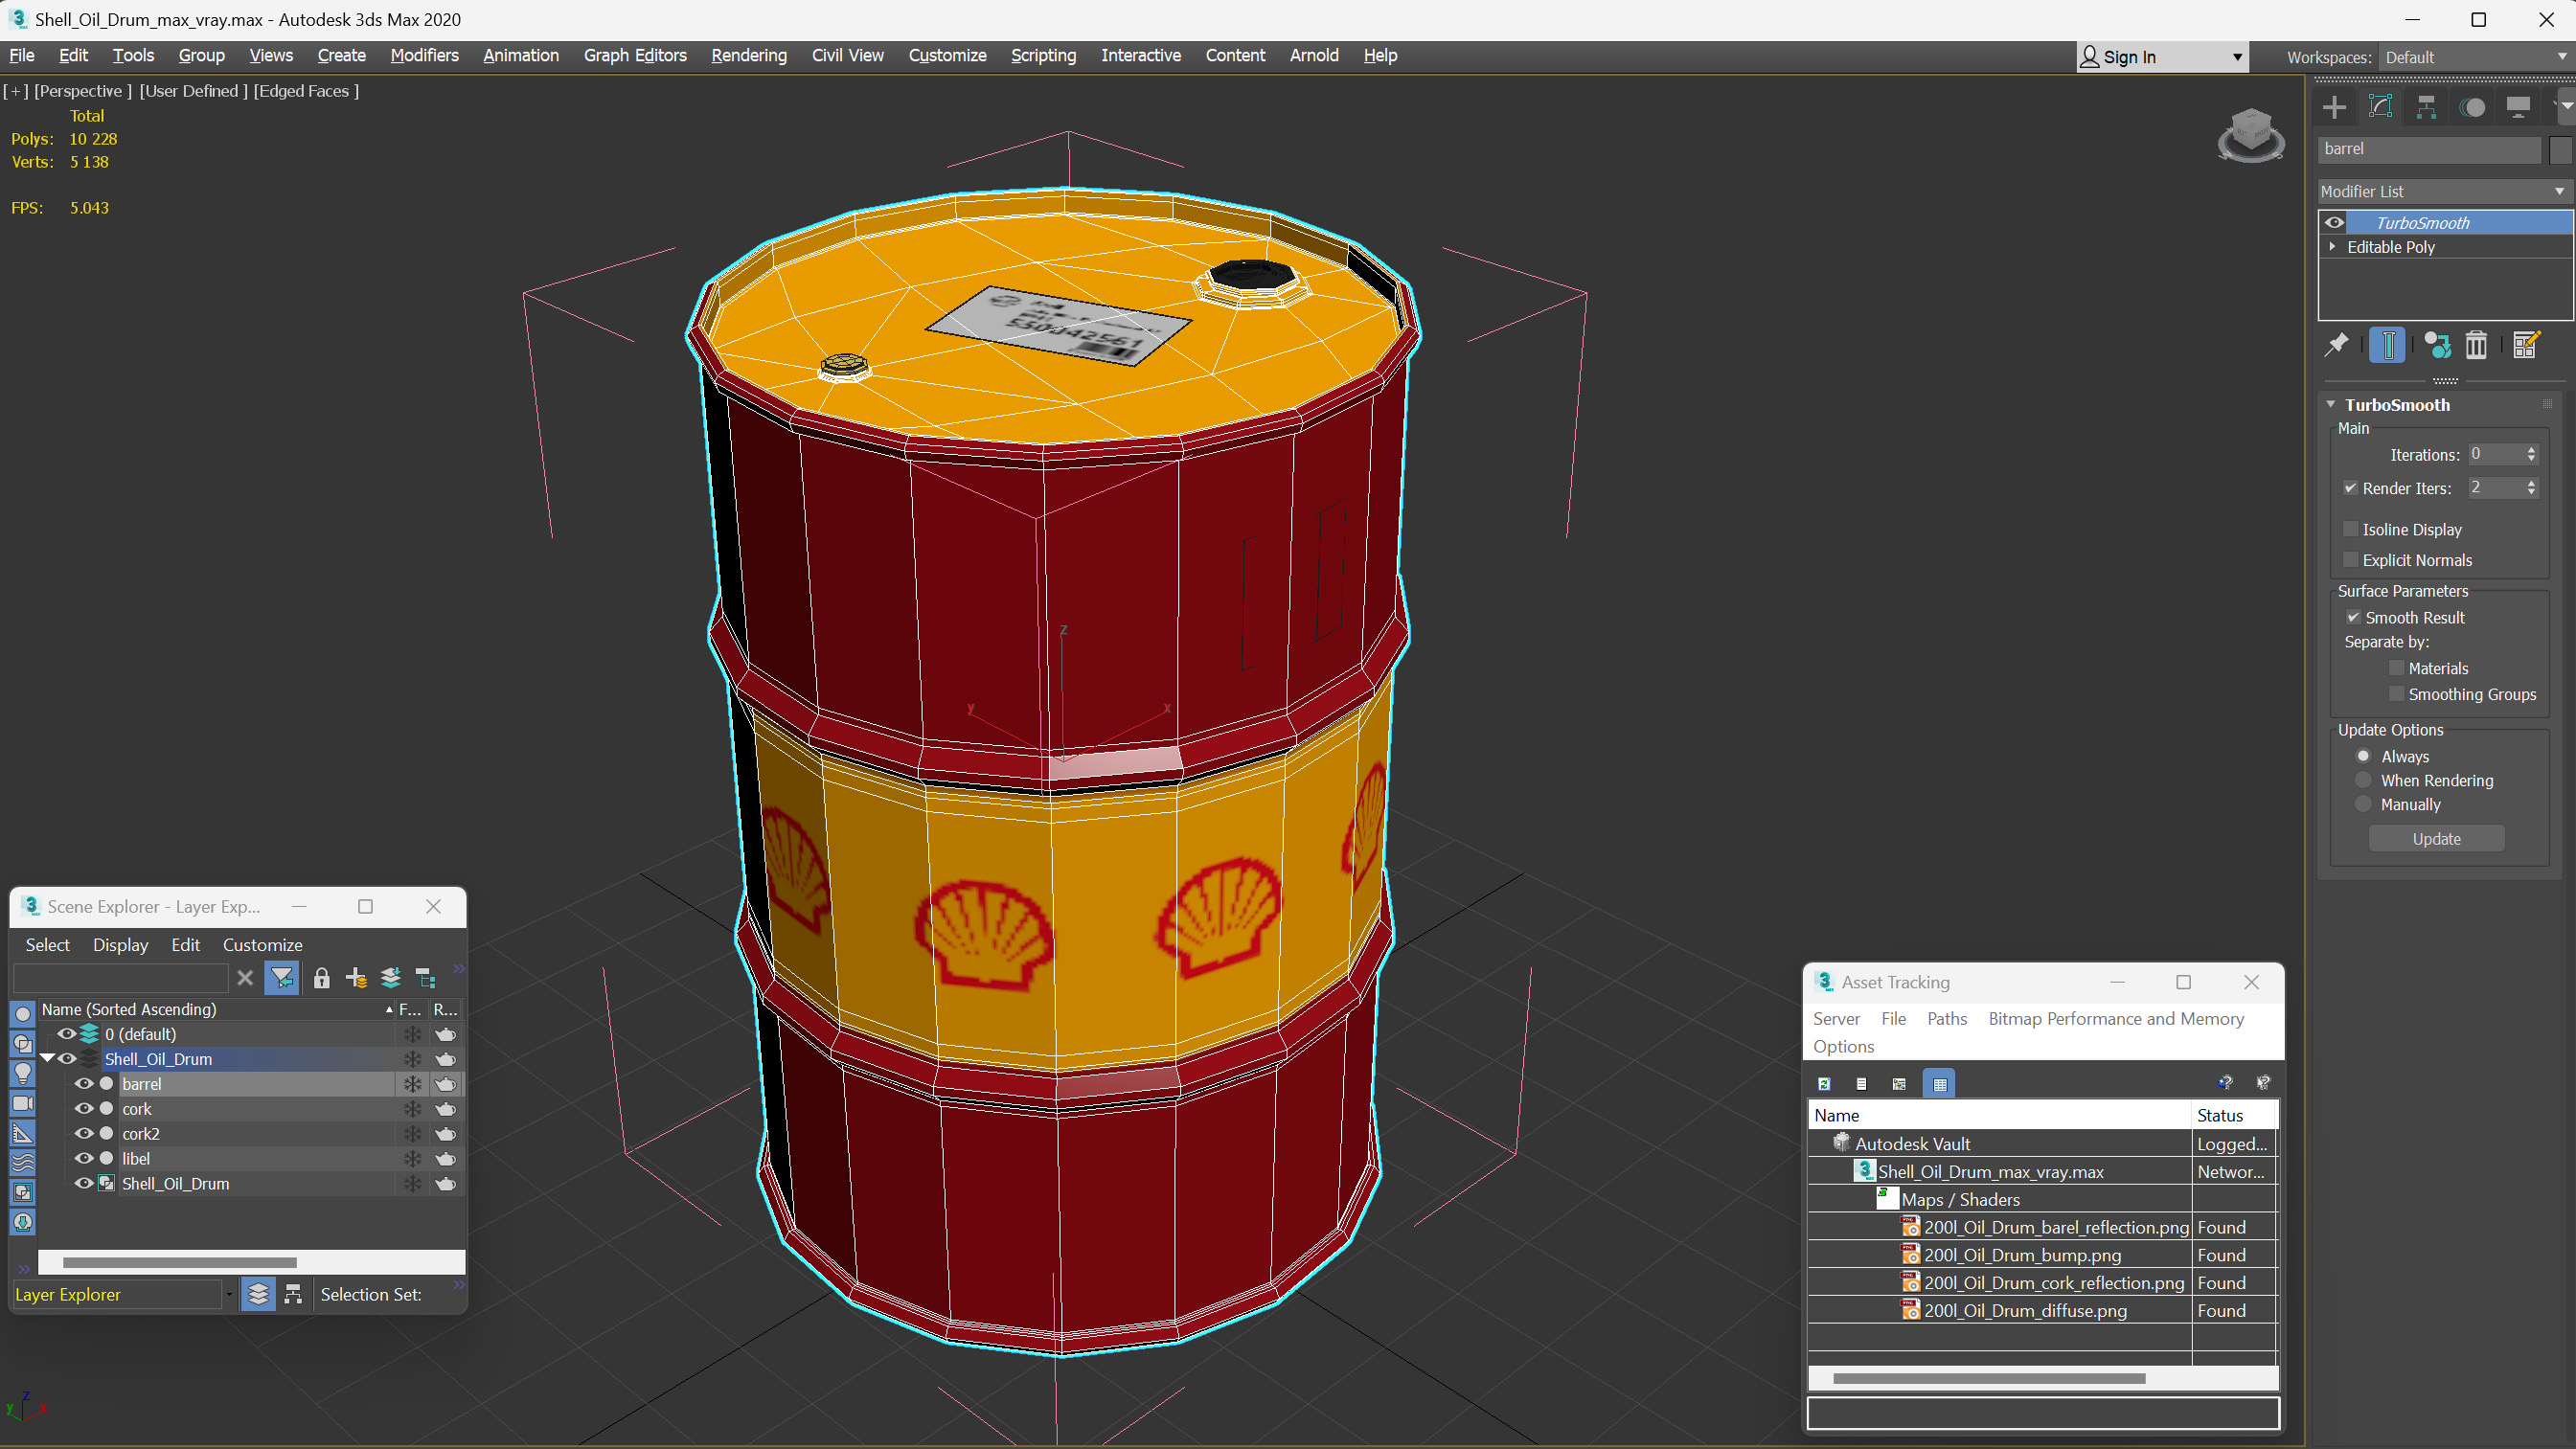Clear the Scene Explorer search with X
Image resolution: width=2576 pixels, height=1449 pixels.
click(245, 978)
